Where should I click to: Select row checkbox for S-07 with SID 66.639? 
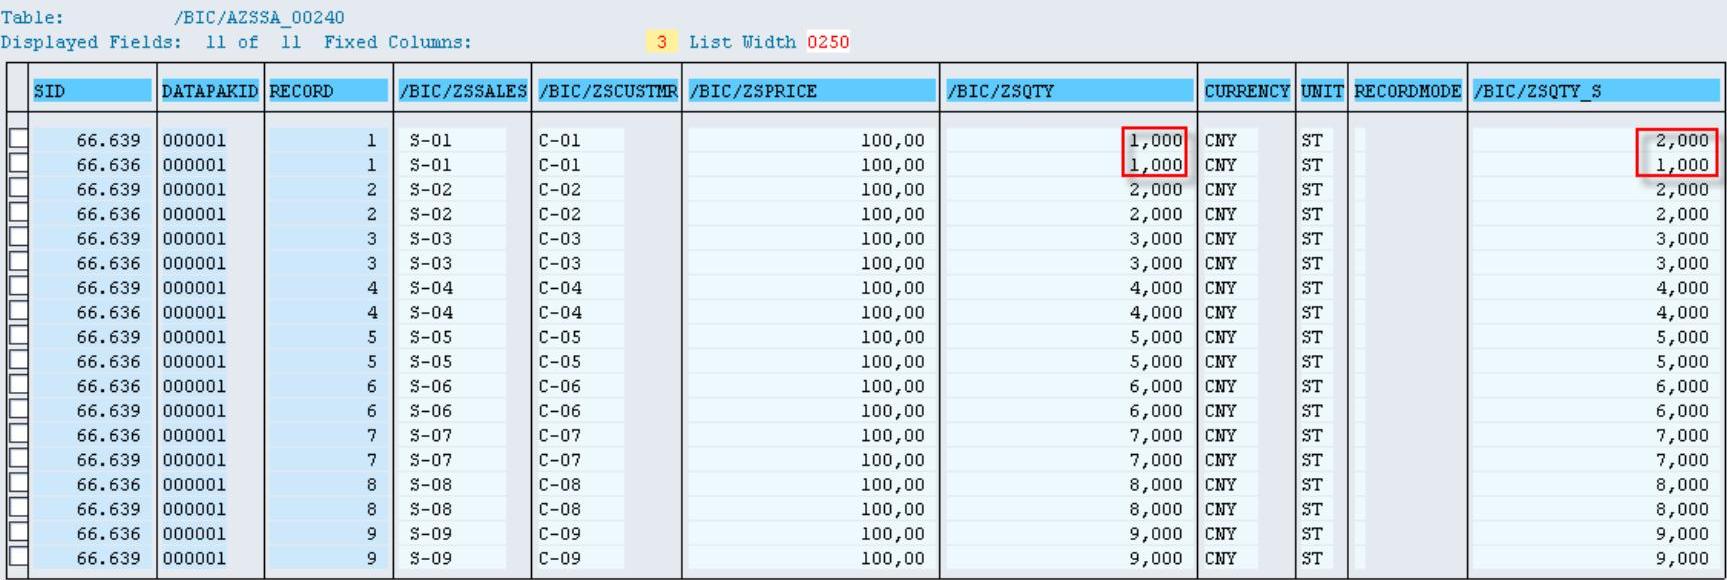[x=18, y=459]
